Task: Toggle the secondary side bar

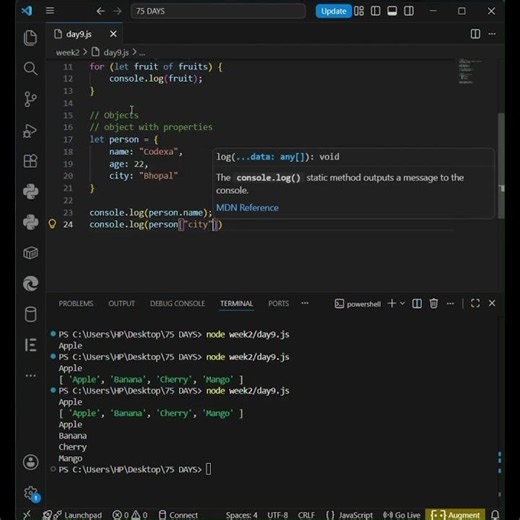Action: 409,11
